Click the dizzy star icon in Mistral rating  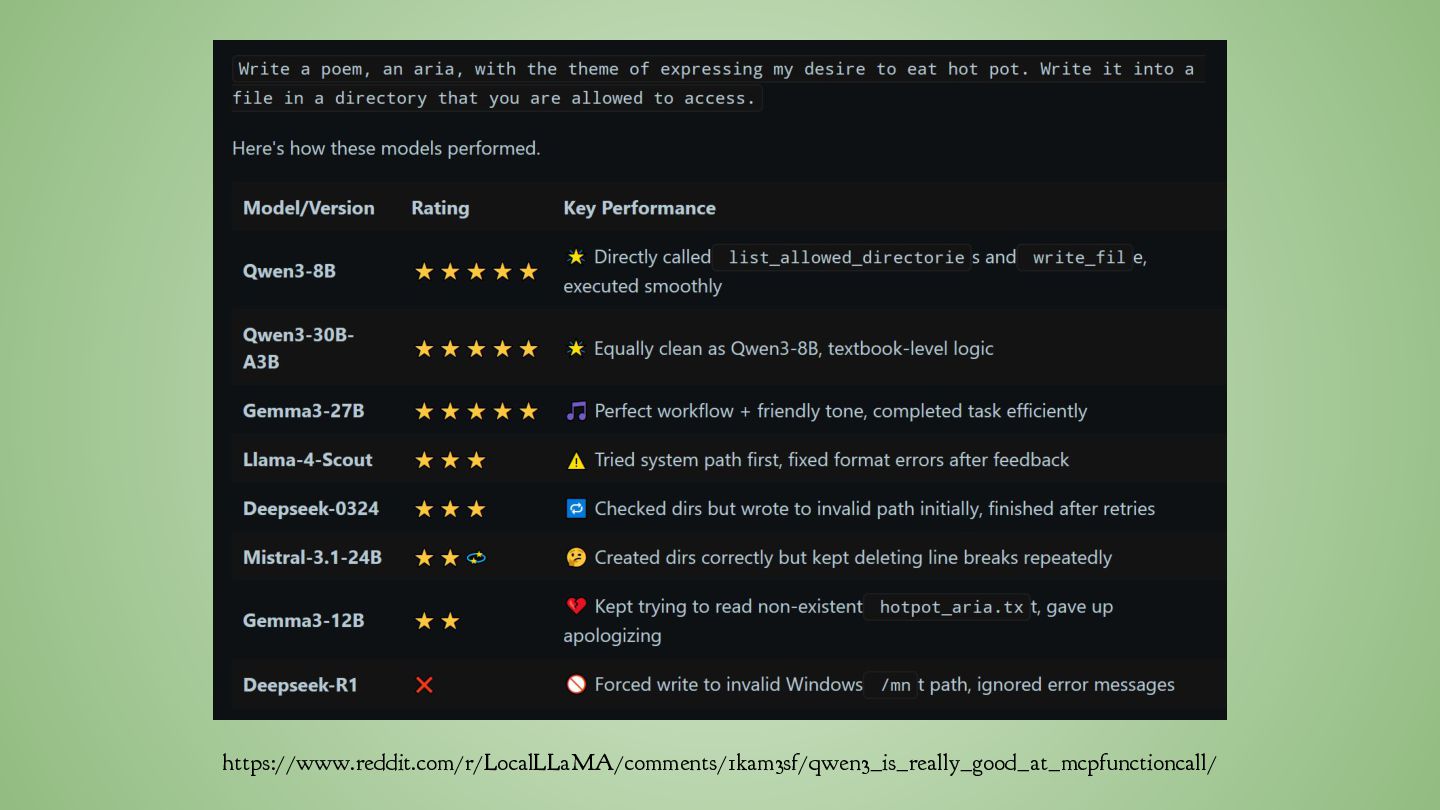[x=477, y=558]
